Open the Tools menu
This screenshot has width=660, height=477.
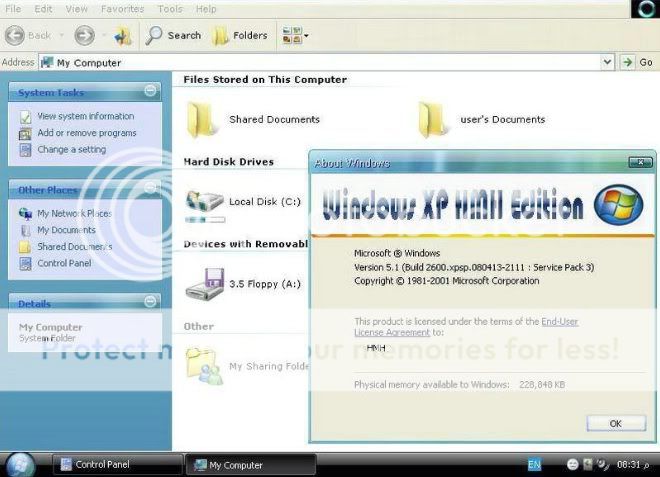[170, 9]
